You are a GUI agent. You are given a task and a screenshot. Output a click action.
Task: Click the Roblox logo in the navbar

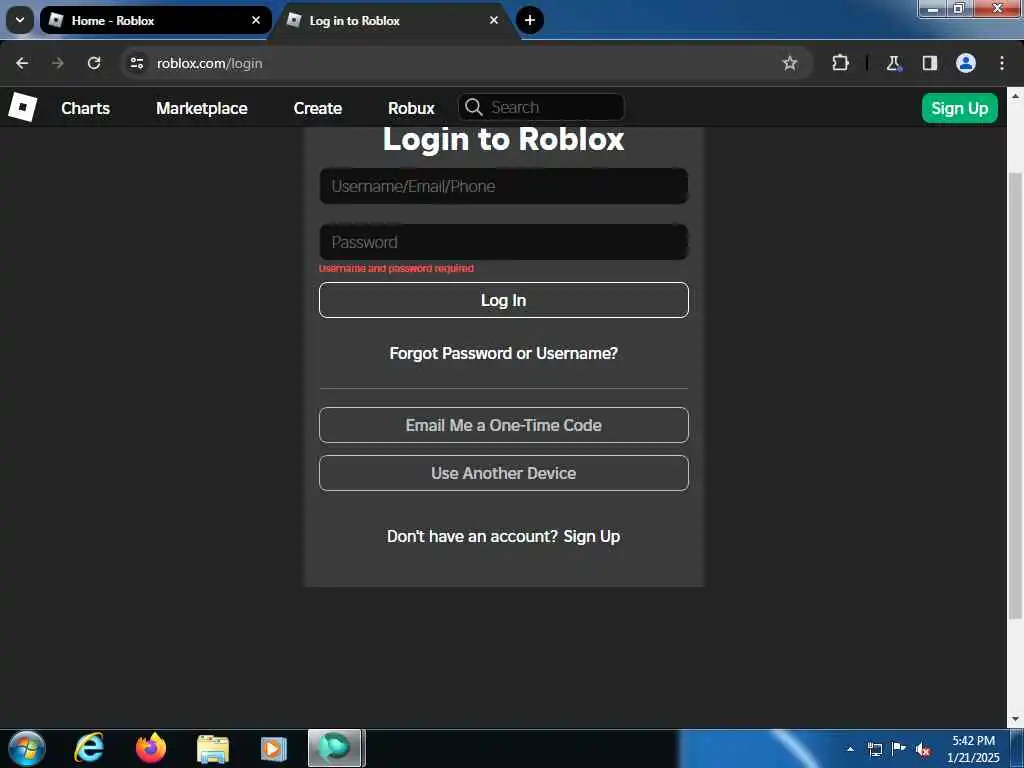[x=22, y=107]
